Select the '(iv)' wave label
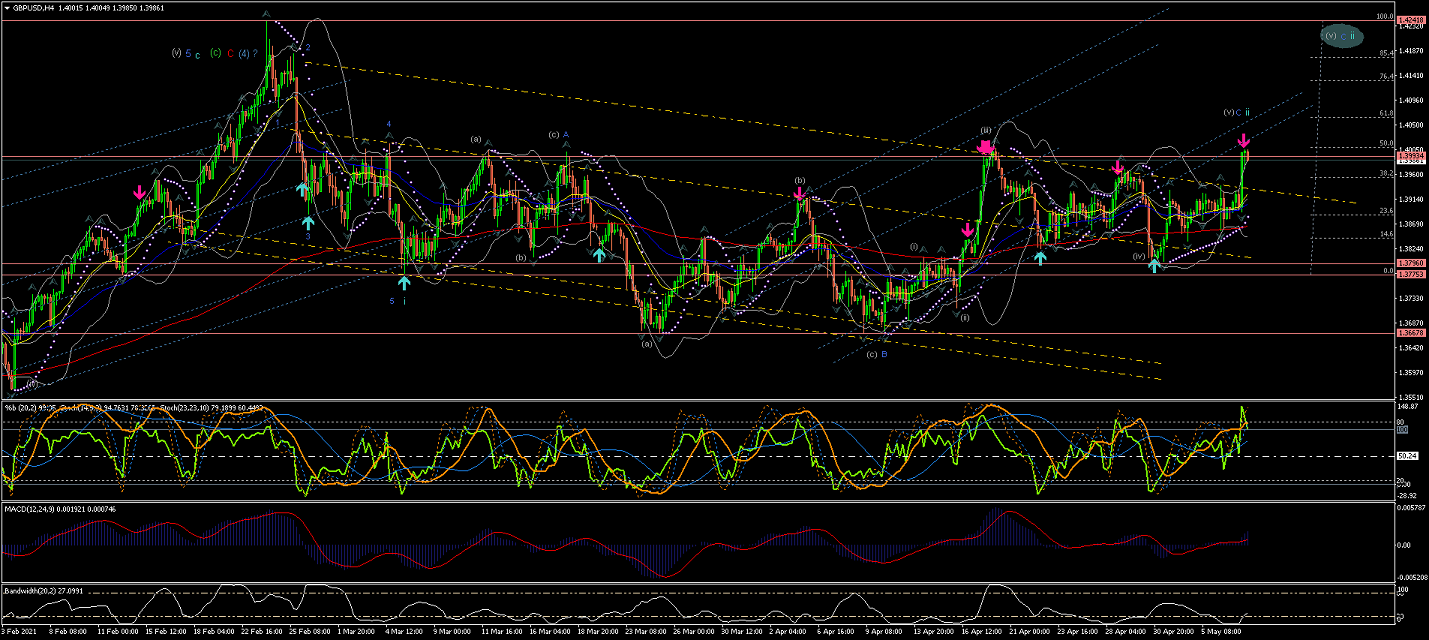Screen dimensions: 1429x640 point(1138,256)
